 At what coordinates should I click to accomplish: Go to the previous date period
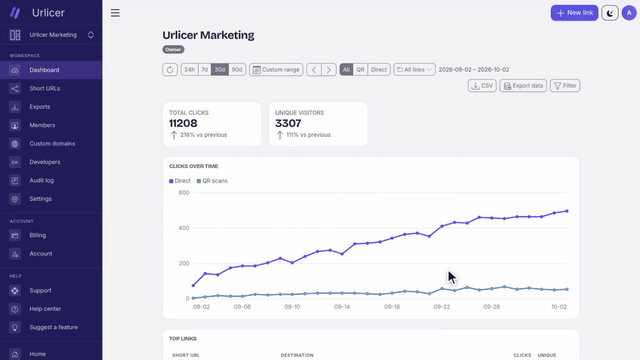(x=314, y=70)
